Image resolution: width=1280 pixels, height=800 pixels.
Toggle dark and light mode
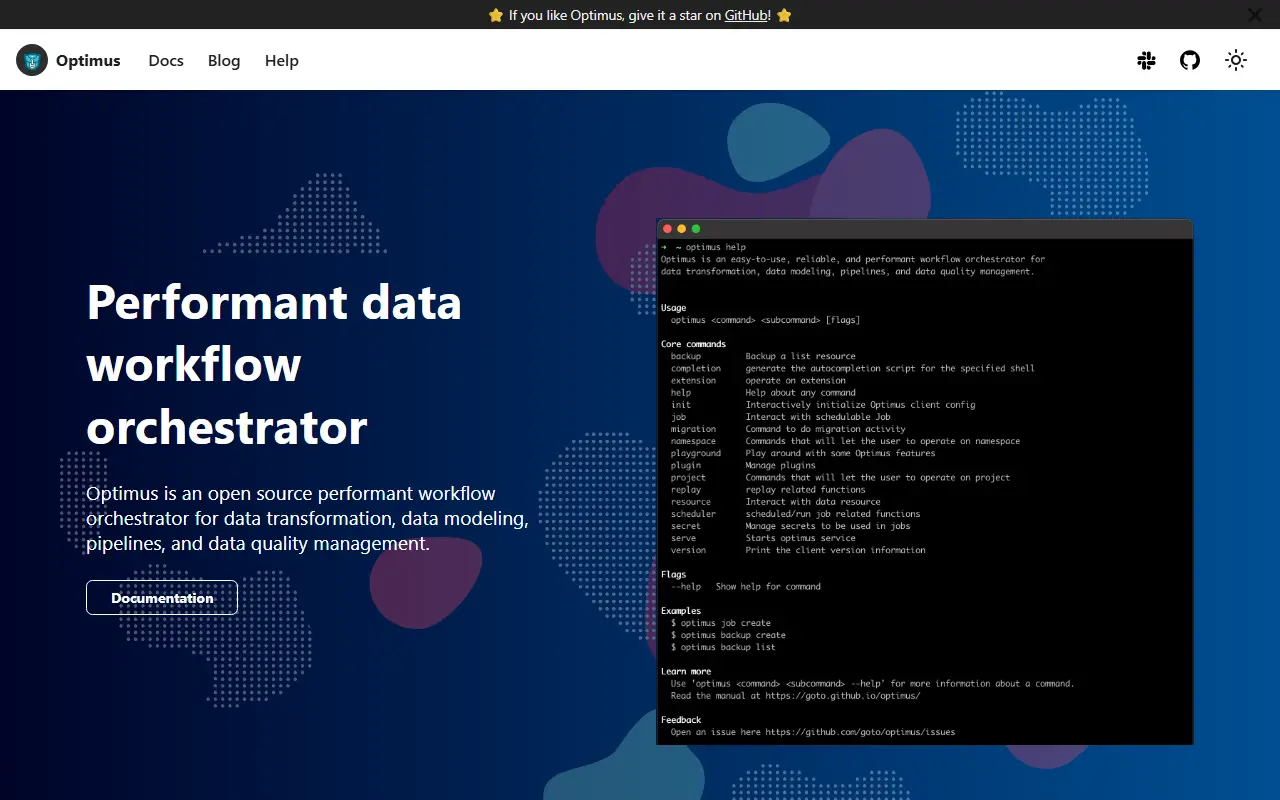1236,60
